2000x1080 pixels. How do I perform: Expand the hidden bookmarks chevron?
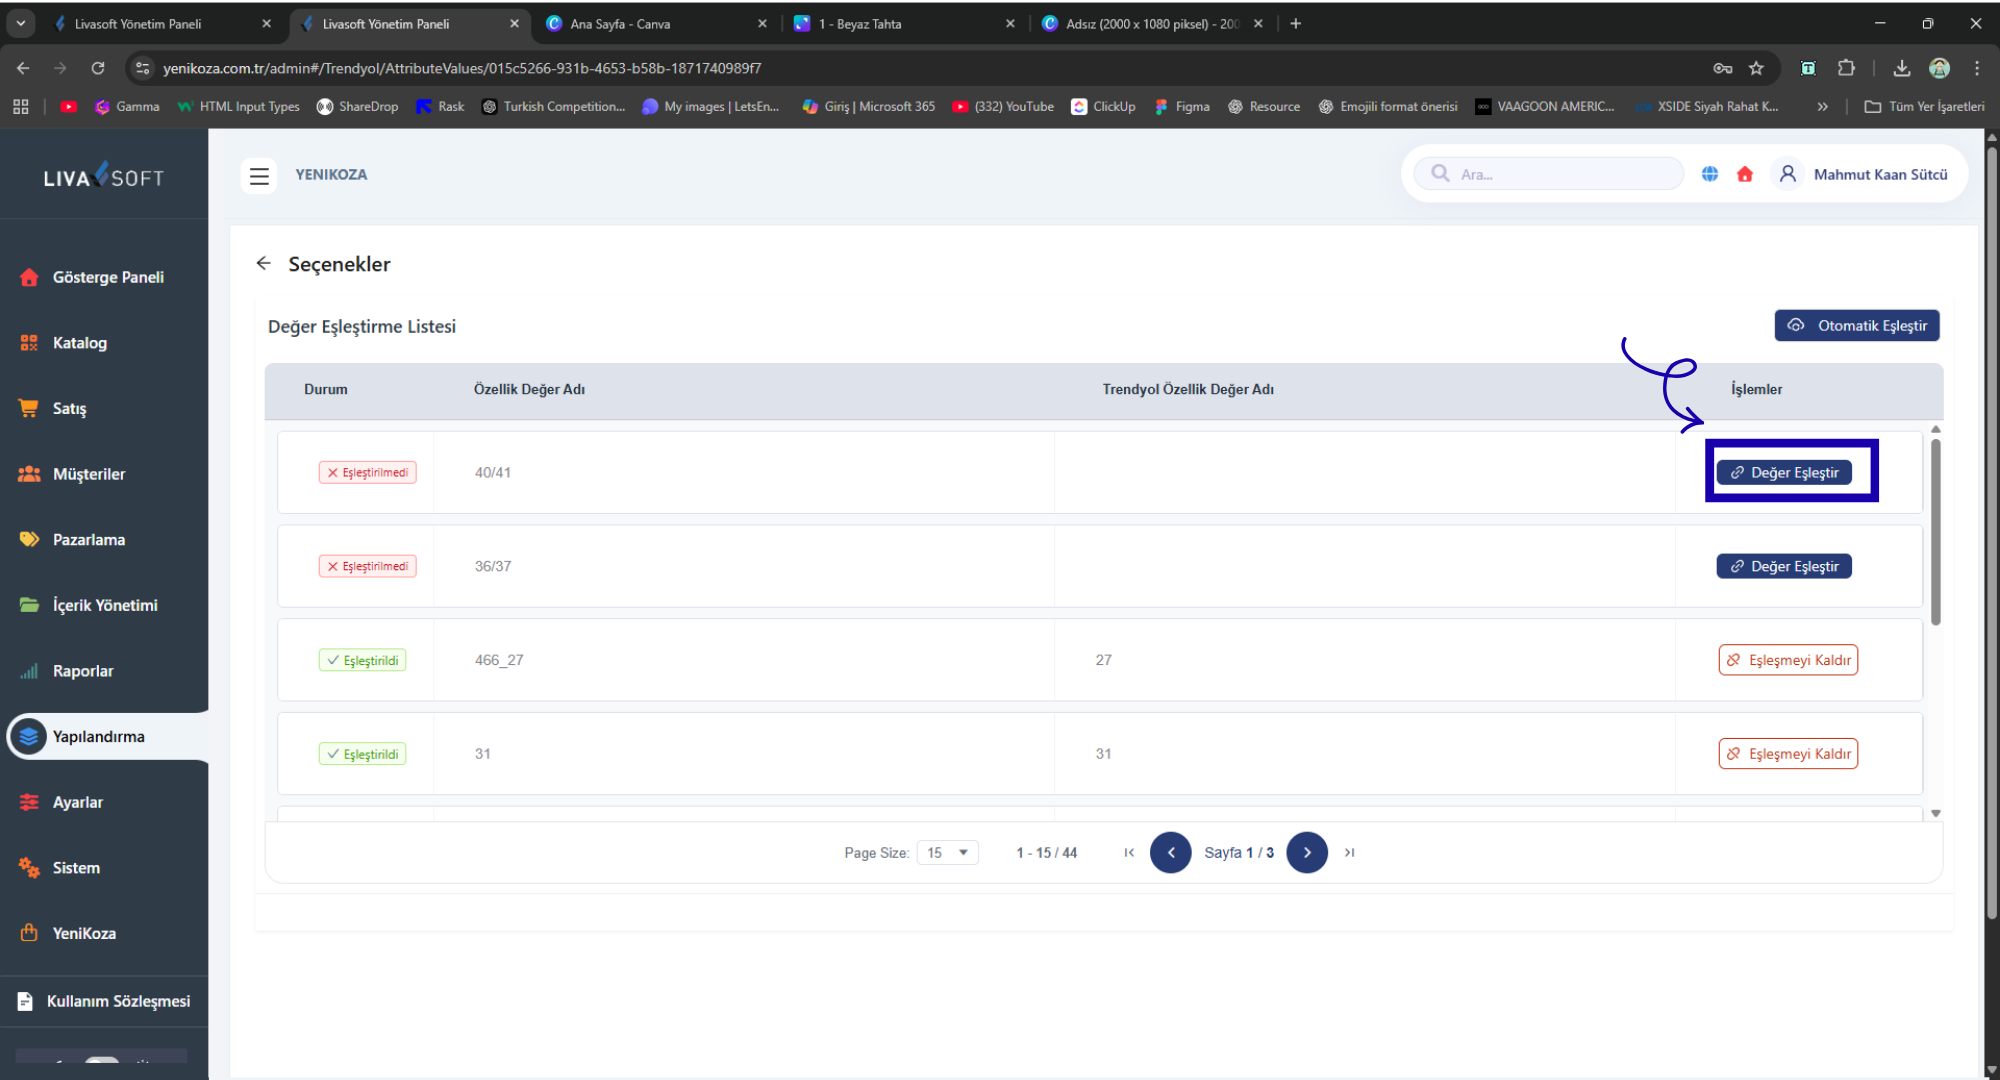1822,106
